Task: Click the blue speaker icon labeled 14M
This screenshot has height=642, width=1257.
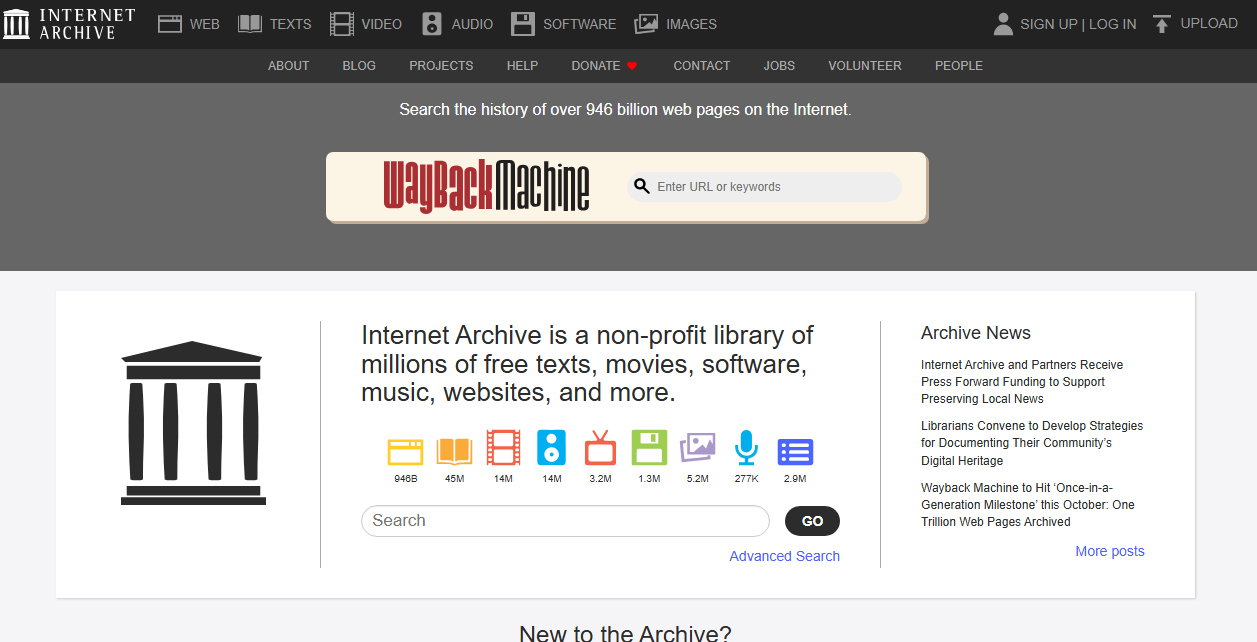Action: [x=552, y=448]
